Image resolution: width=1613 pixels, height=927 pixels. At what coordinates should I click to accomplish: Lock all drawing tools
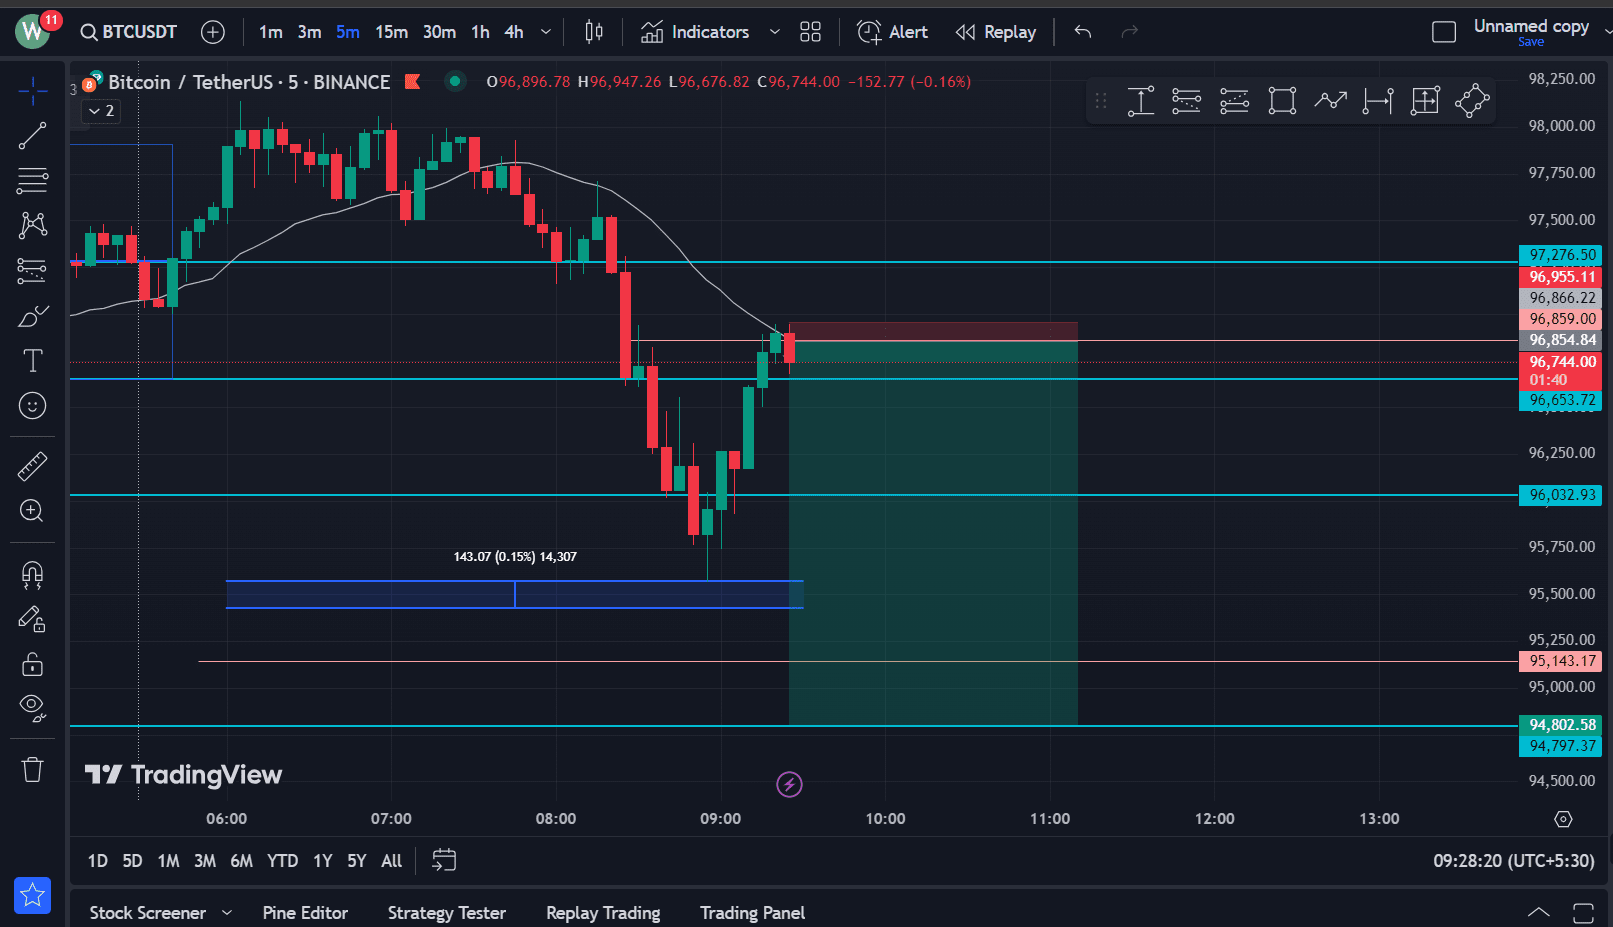pos(32,664)
